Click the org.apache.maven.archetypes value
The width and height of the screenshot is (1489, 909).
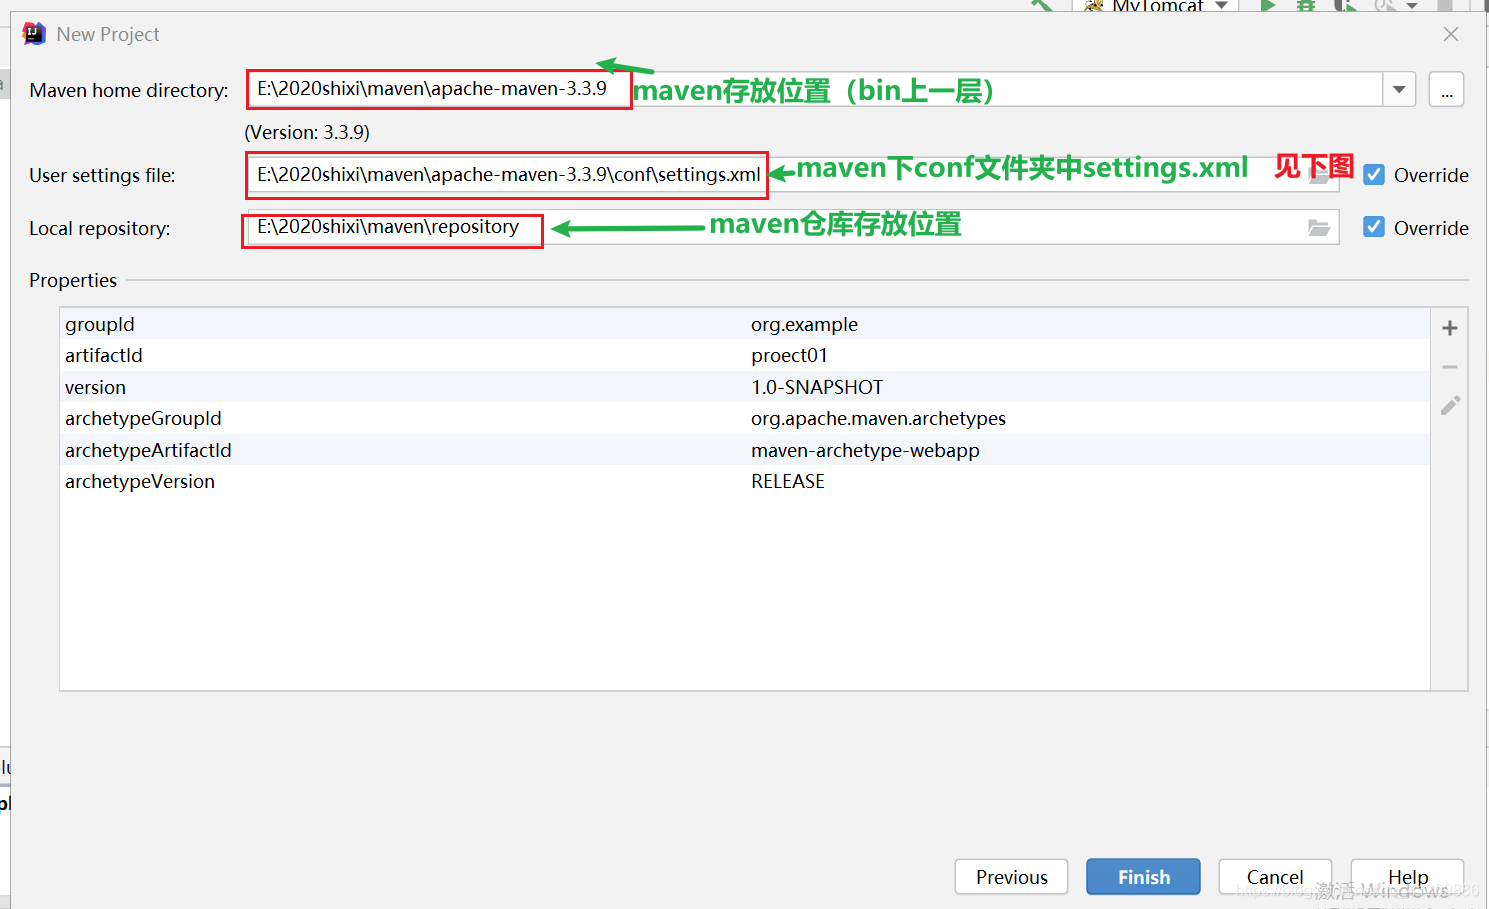[878, 418]
